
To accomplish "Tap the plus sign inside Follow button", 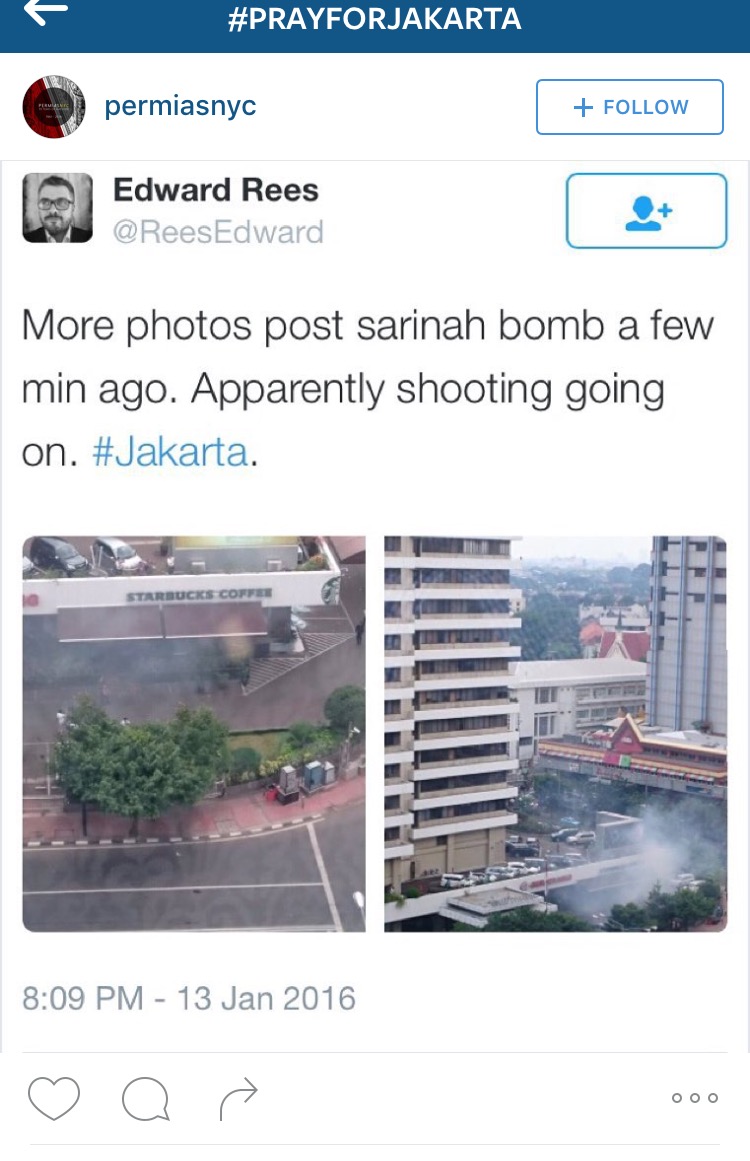I will point(583,107).
